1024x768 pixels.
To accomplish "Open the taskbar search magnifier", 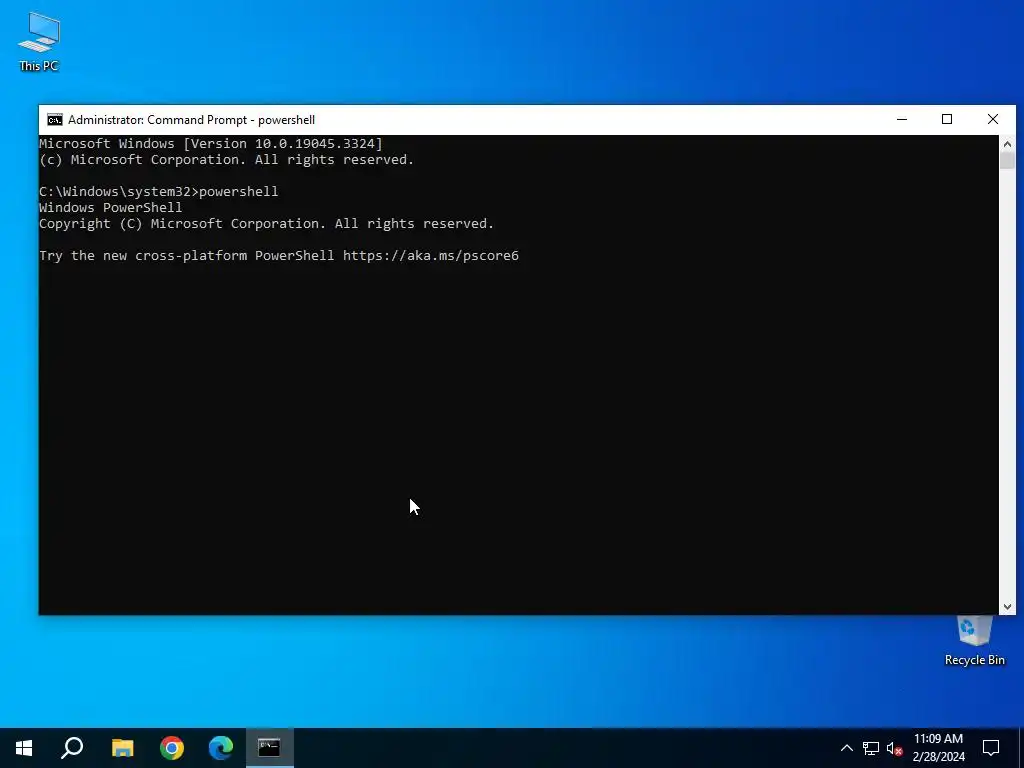I will coord(72,748).
